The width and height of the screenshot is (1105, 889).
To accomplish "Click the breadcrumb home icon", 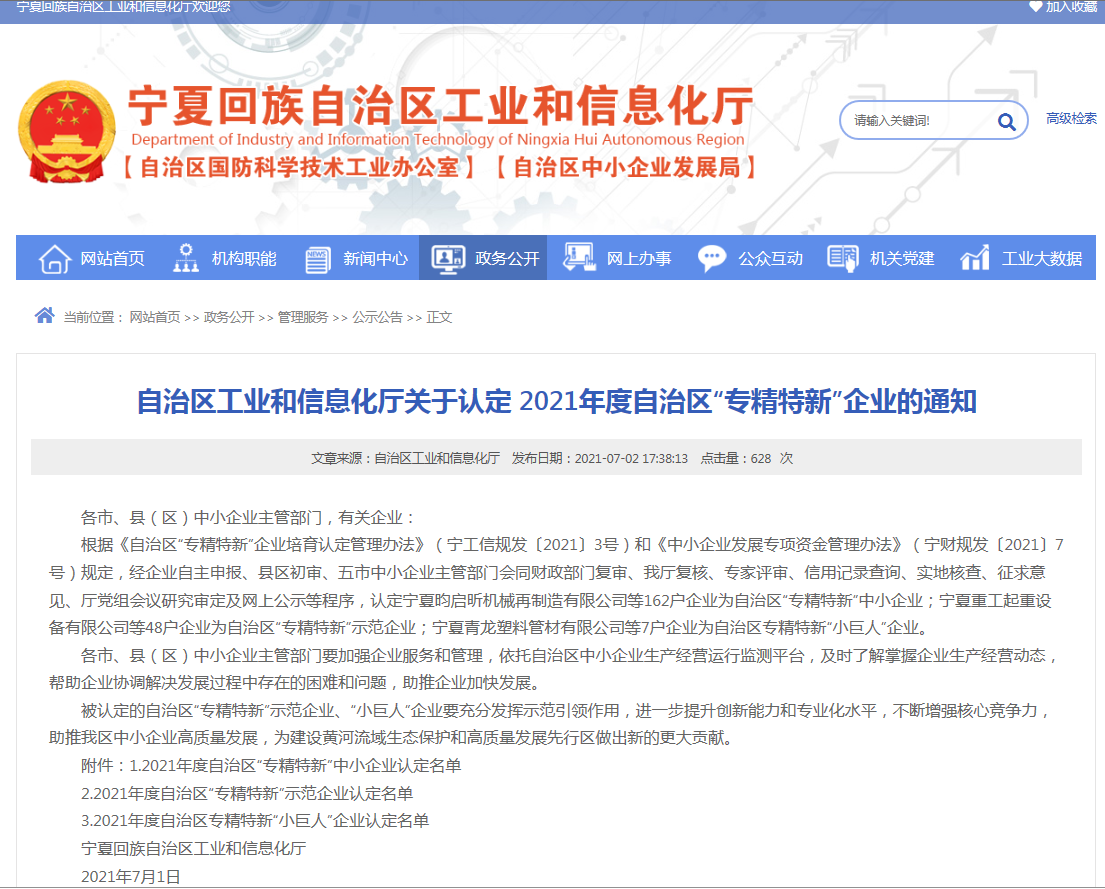I will tap(44, 316).
